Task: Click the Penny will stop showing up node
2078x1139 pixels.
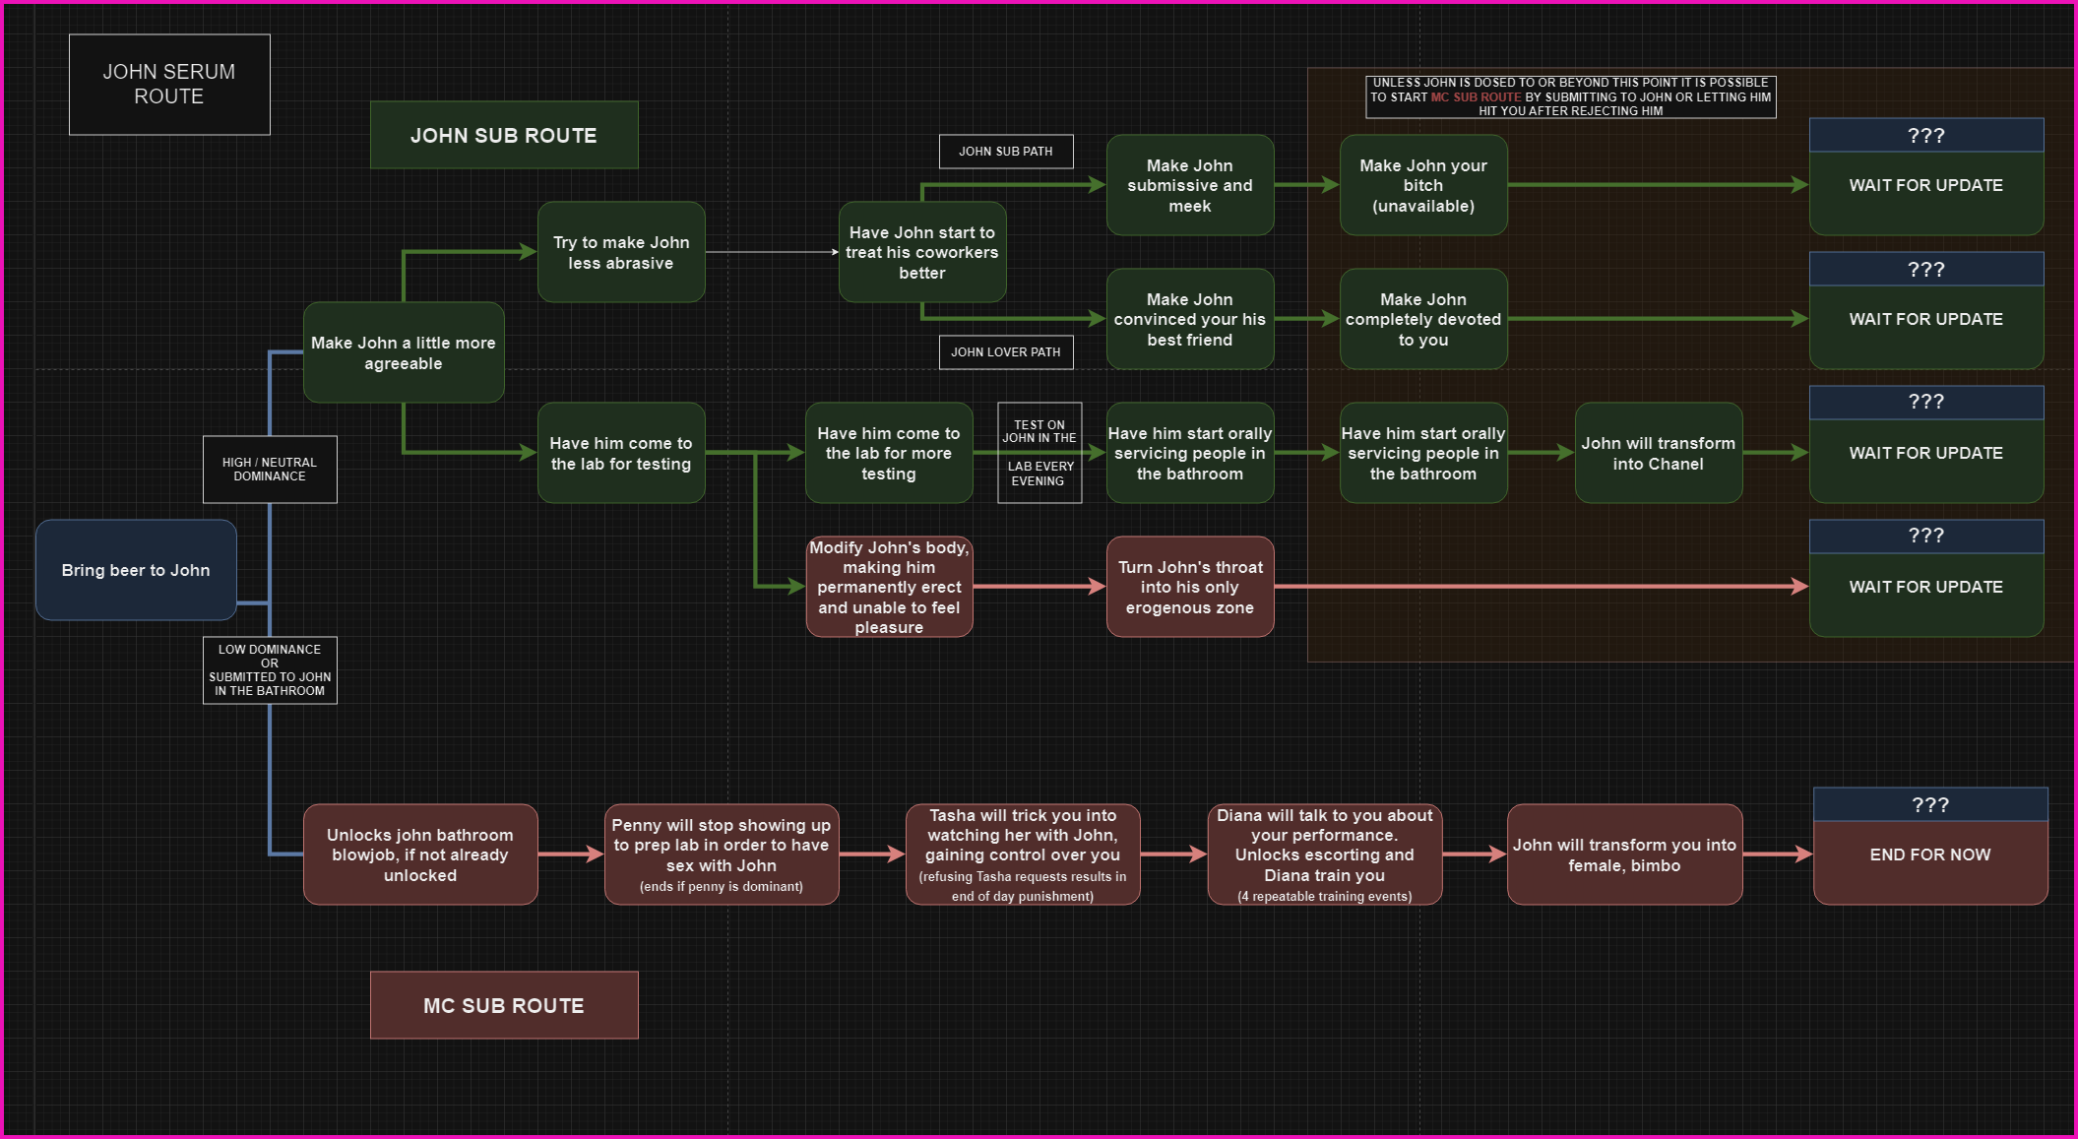Action: (x=720, y=854)
